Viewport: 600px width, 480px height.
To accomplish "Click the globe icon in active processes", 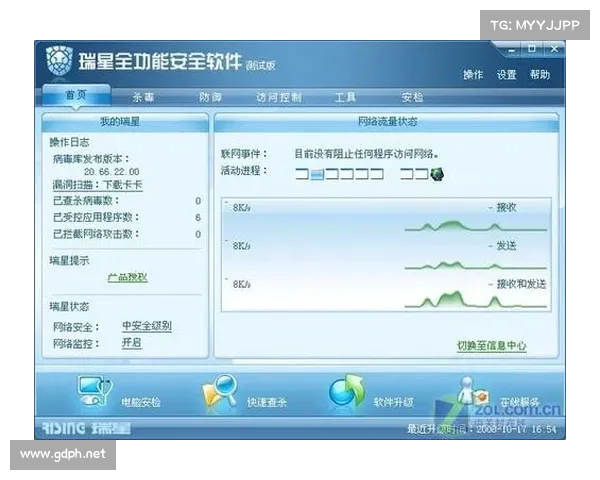I will (x=437, y=174).
